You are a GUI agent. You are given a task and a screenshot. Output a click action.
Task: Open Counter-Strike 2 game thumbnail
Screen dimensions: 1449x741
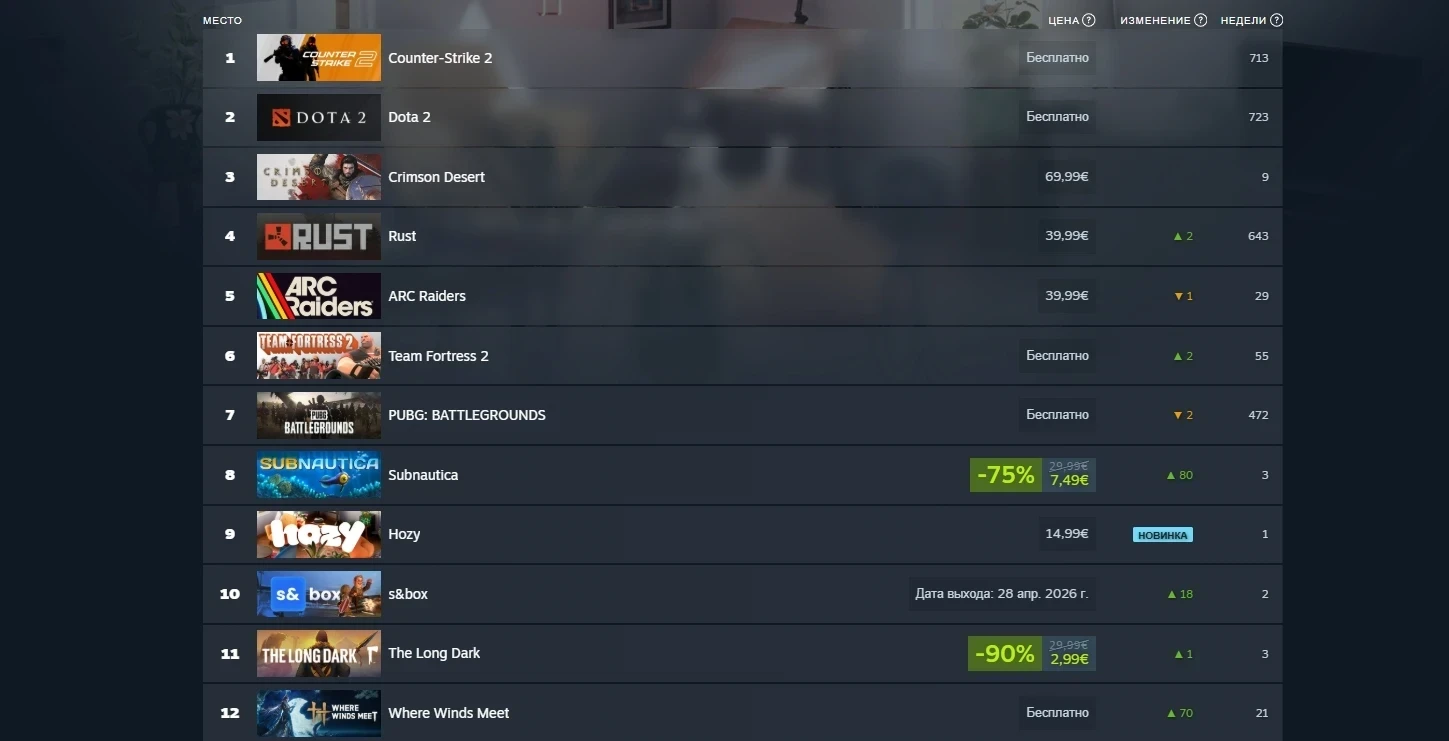pyautogui.click(x=319, y=58)
